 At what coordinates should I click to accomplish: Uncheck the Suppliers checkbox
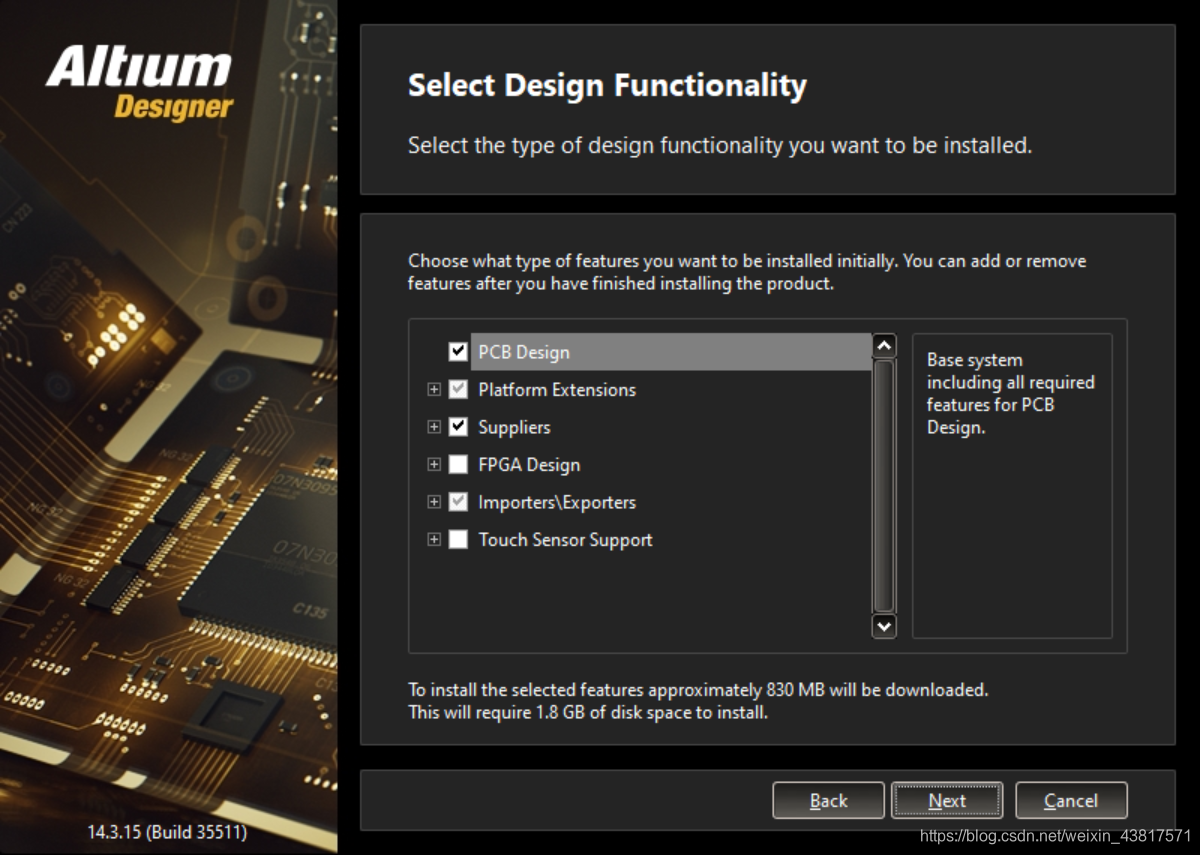coord(458,427)
